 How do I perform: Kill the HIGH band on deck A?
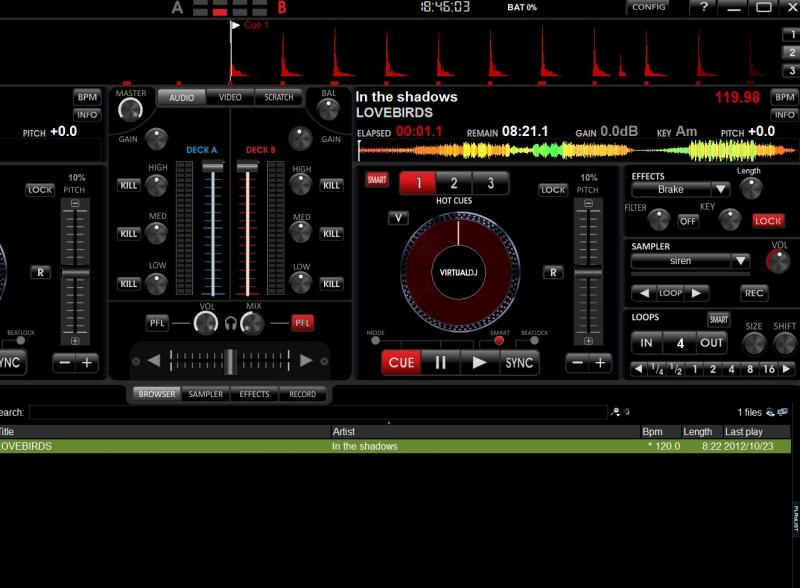point(129,185)
